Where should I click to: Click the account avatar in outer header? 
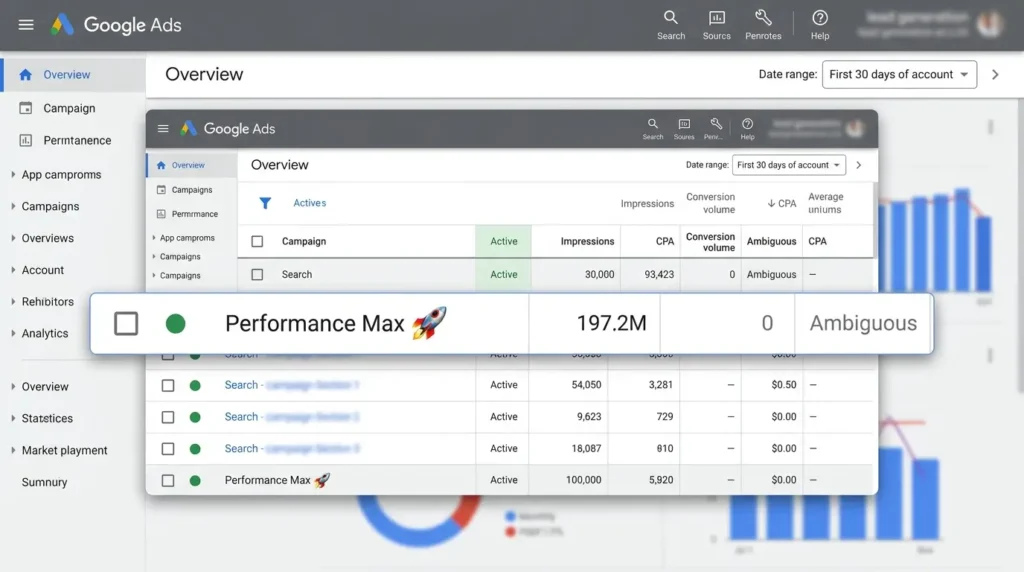(990, 25)
